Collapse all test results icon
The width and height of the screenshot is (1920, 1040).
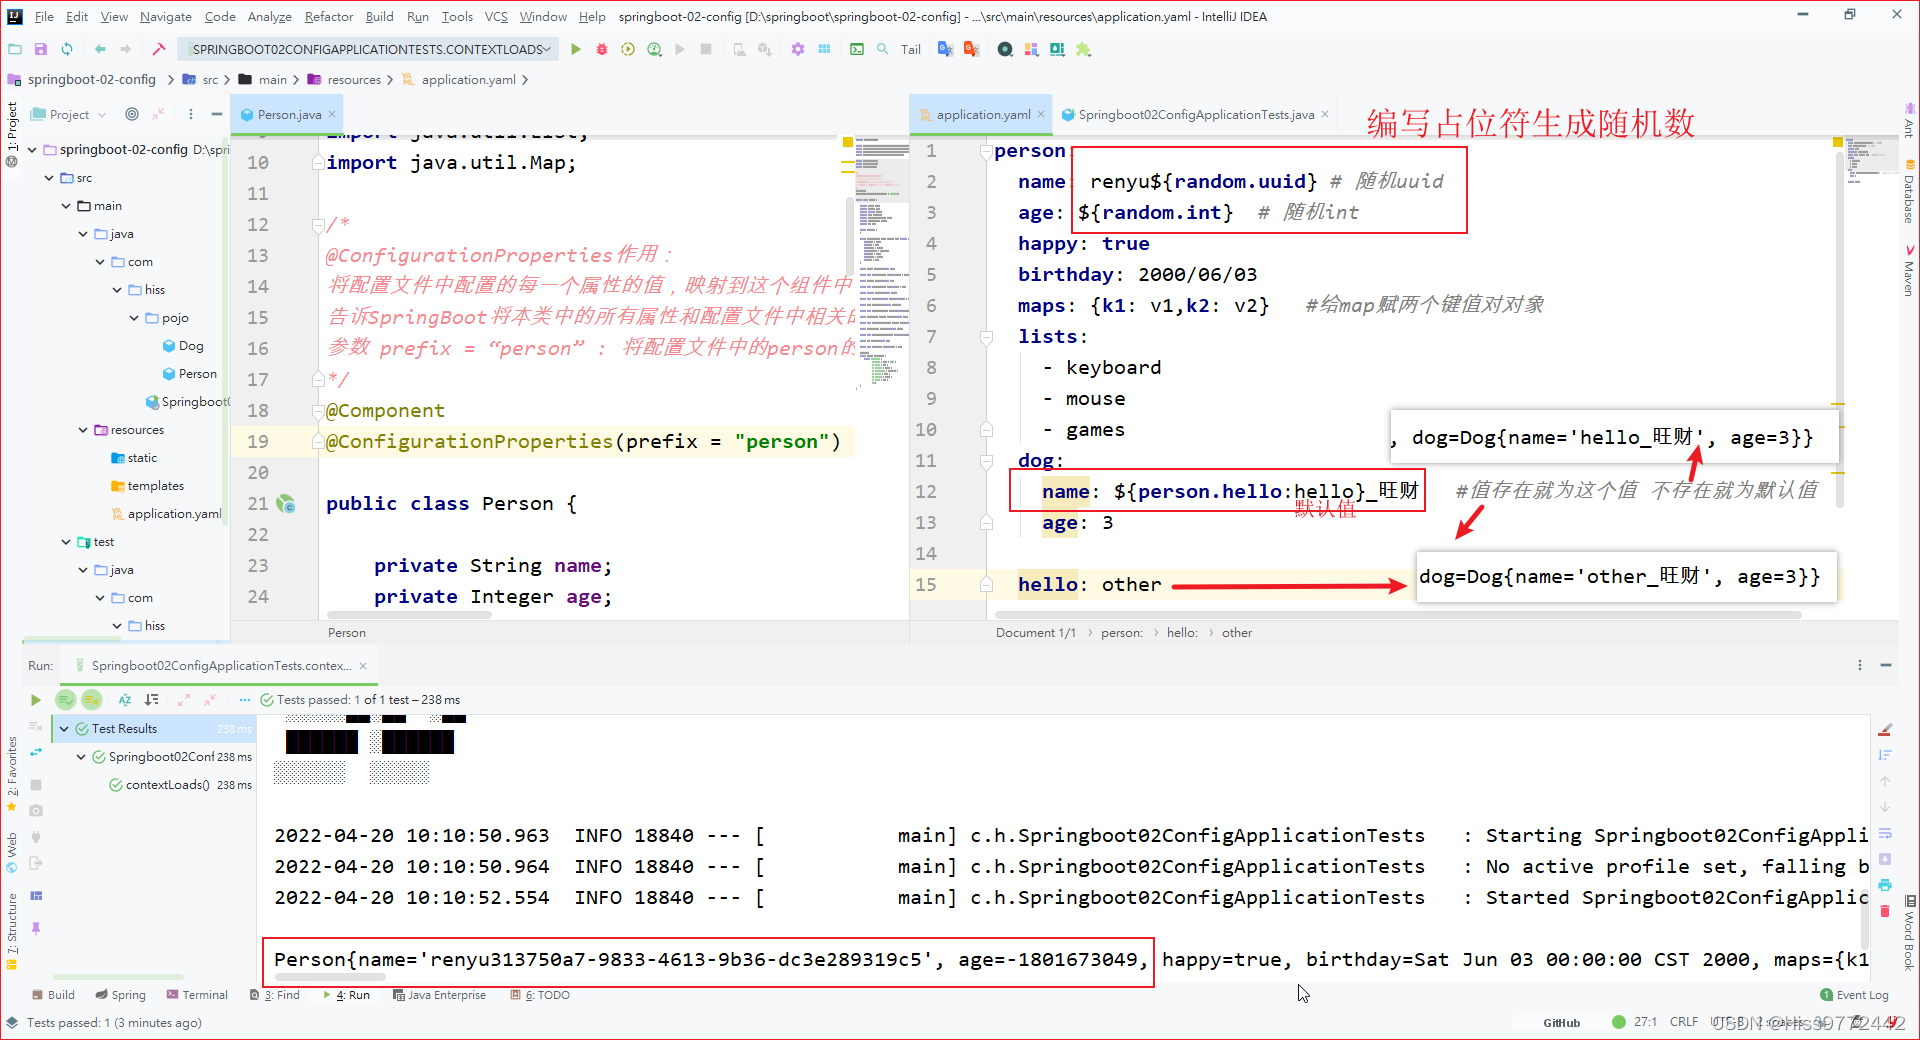[x=211, y=700]
